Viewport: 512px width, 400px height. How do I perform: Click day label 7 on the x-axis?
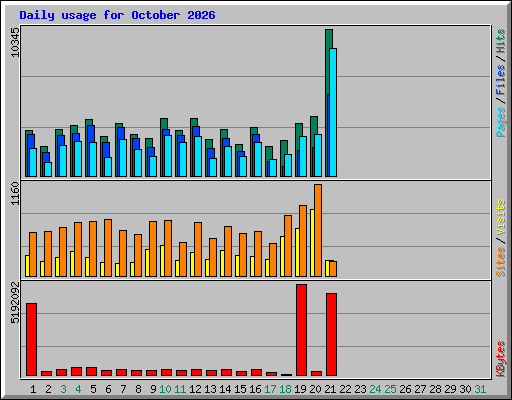[x=123, y=389]
